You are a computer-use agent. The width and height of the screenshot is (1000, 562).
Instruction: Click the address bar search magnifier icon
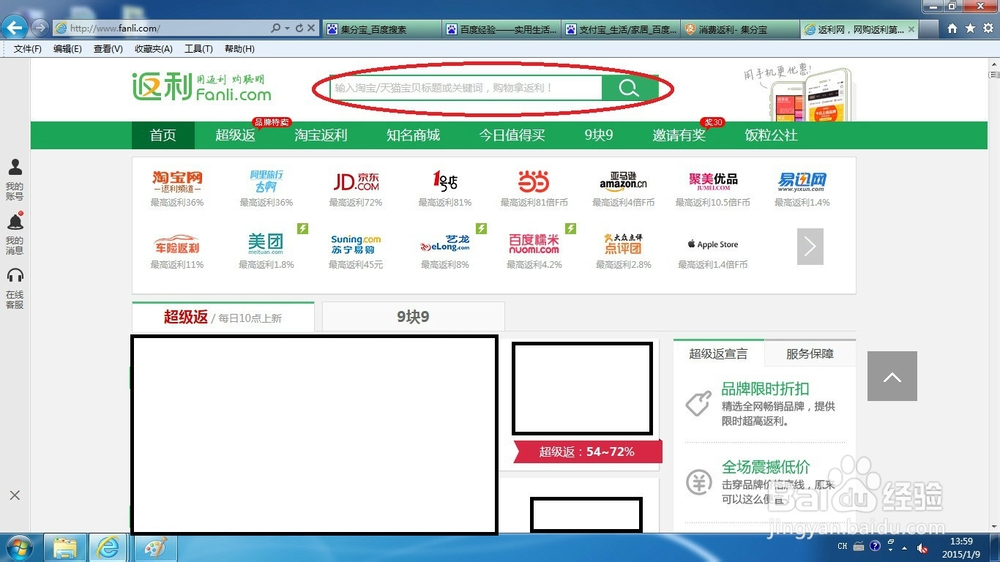coord(276,28)
